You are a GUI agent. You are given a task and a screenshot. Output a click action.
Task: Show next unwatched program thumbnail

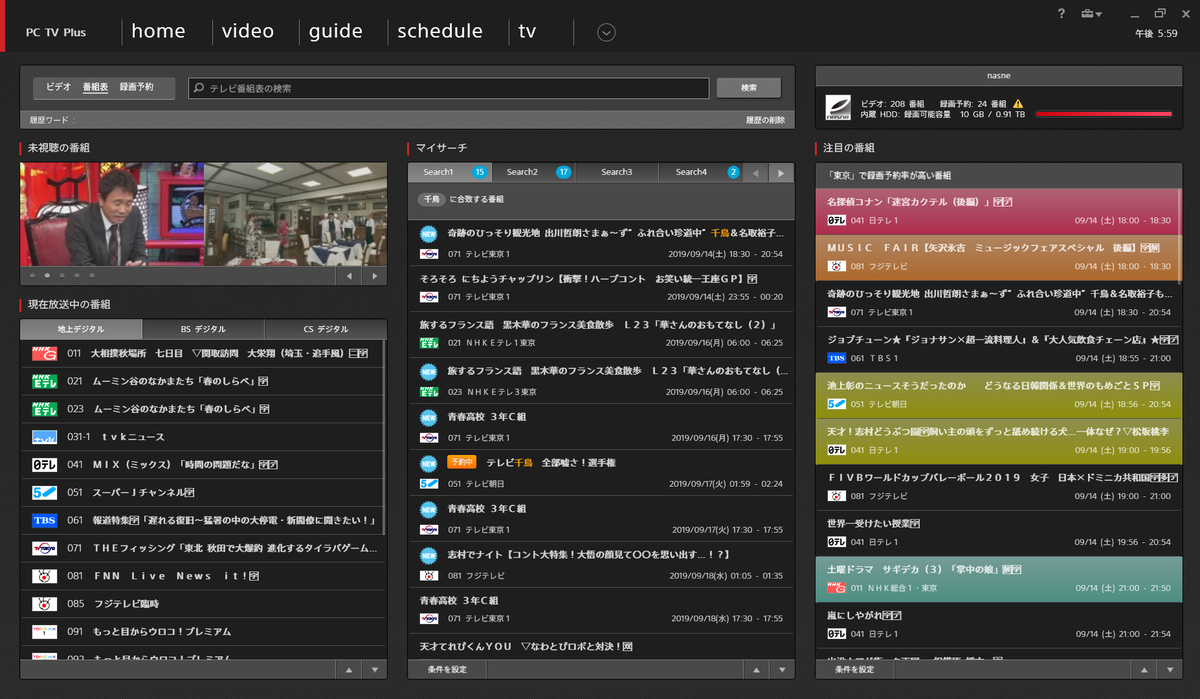[x=375, y=275]
